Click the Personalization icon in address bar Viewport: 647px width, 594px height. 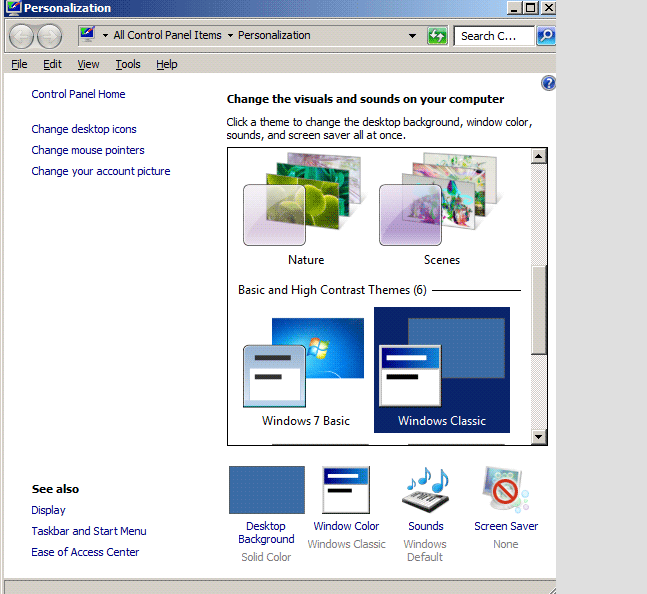tap(87, 35)
